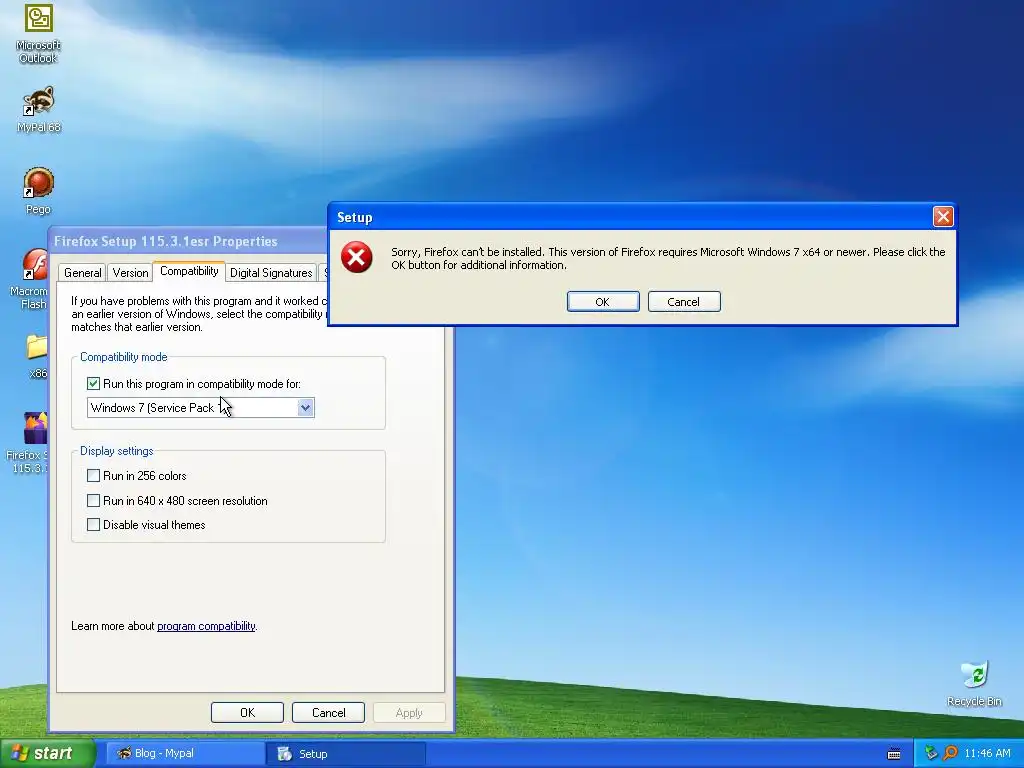
Task: Select the x86 folder desktop icon
Action: [37, 356]
